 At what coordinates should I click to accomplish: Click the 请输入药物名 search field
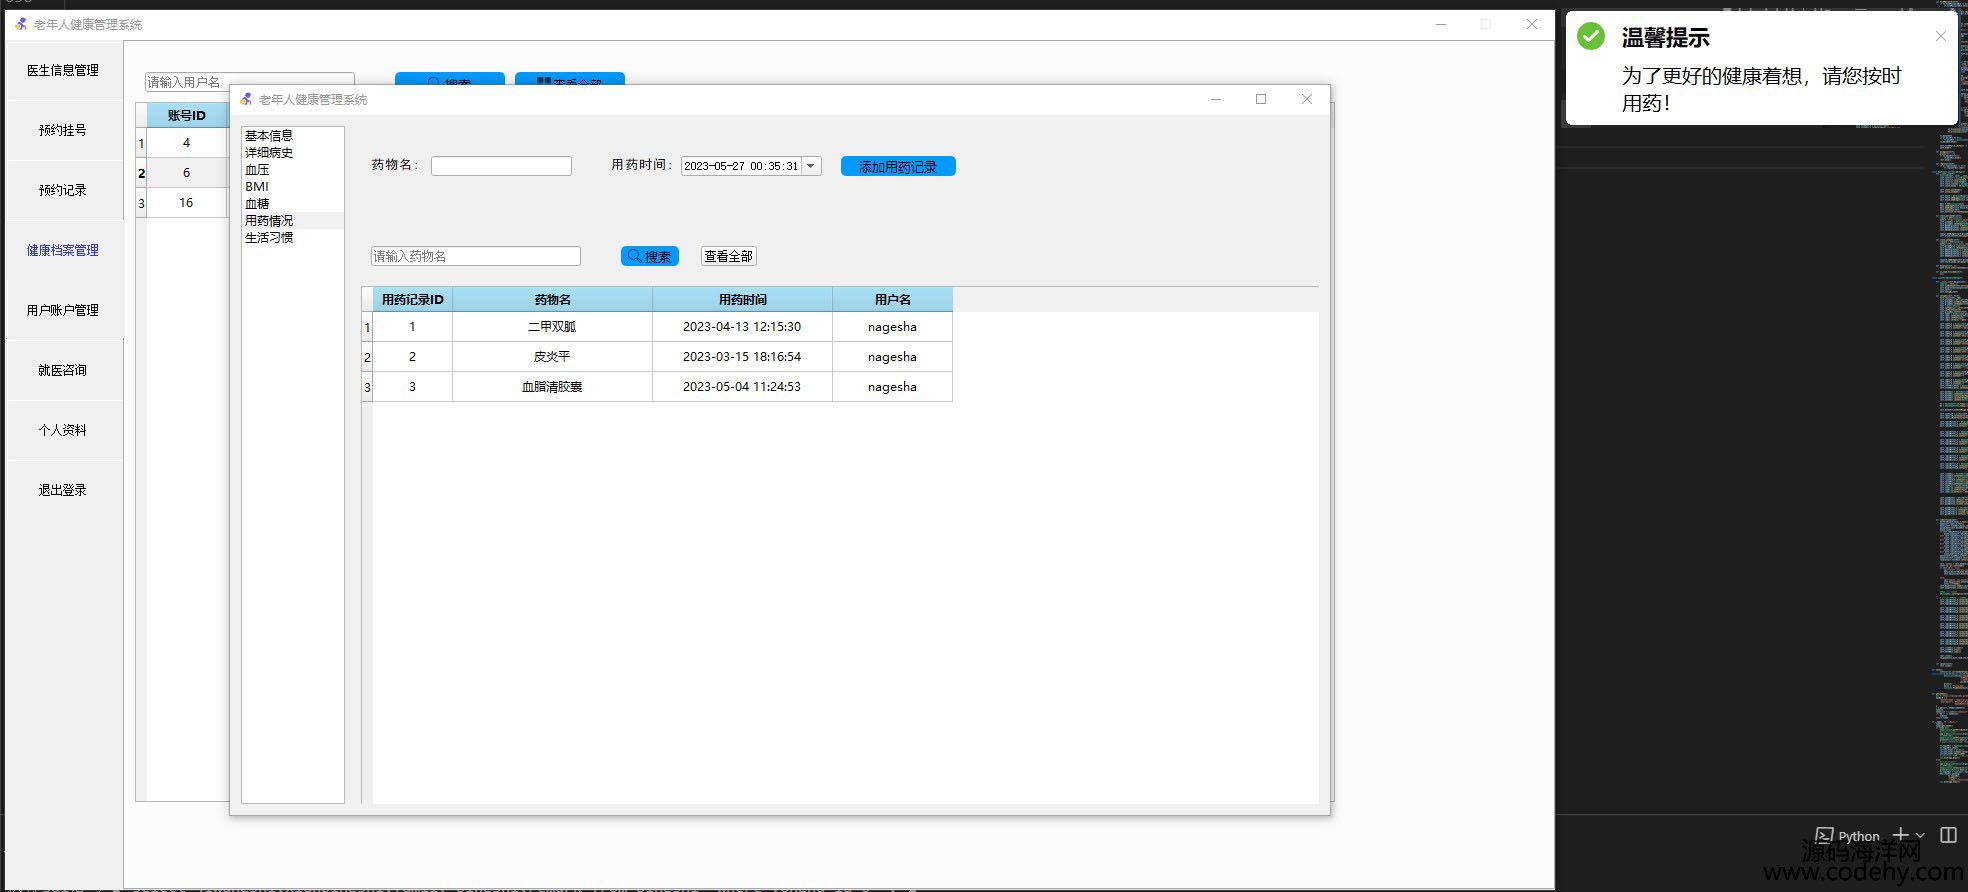(x=475, y=256)
